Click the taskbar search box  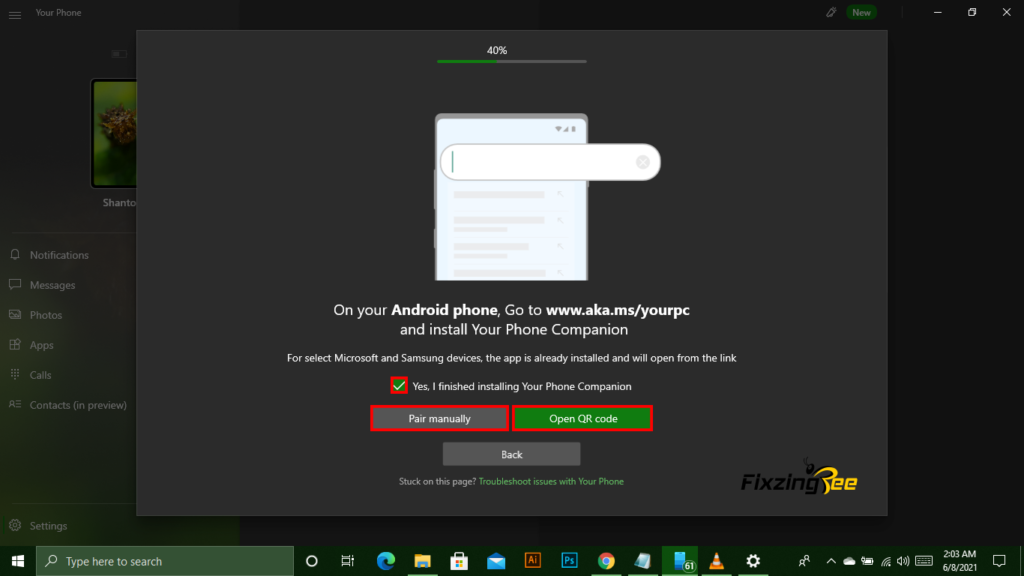tap(165, 561)
